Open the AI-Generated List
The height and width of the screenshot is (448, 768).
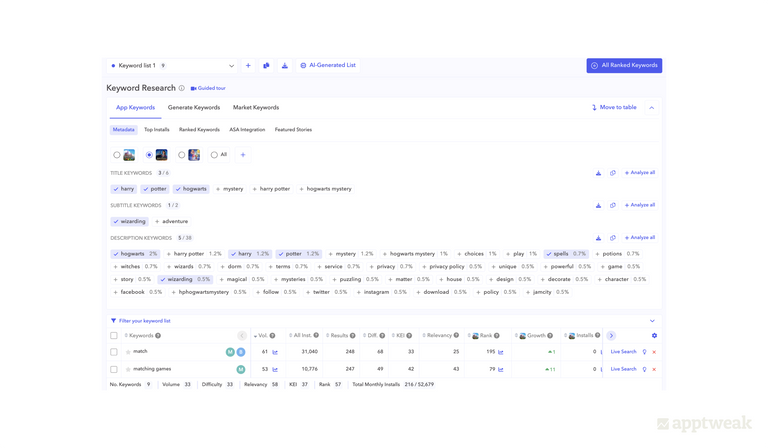(x=328, y=66)
